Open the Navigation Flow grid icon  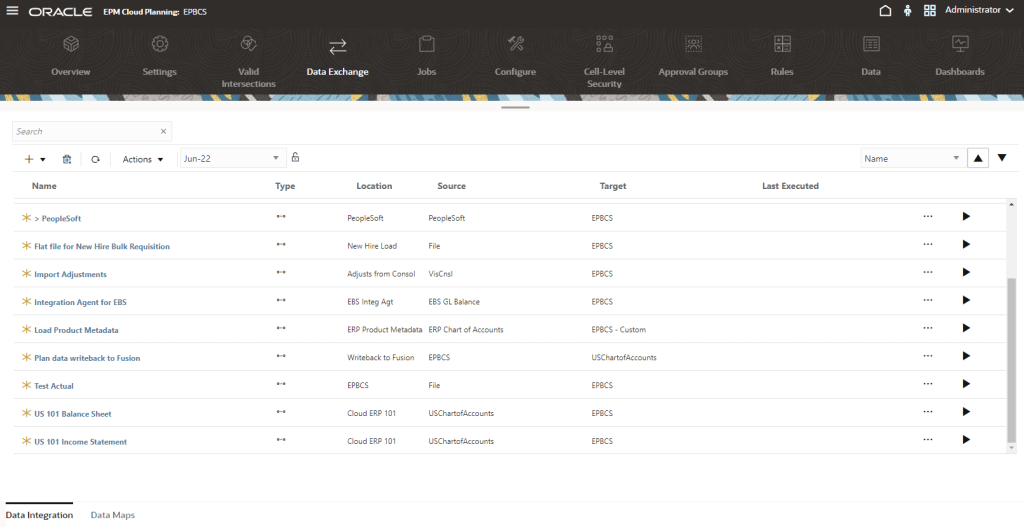(x=930, y=11)
